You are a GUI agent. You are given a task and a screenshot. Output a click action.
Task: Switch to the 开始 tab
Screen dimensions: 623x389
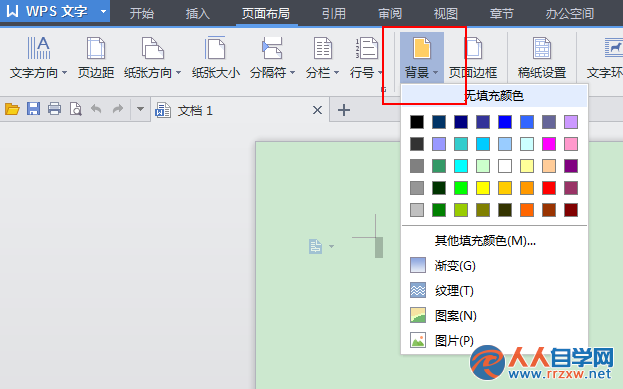tap(141, 14)
